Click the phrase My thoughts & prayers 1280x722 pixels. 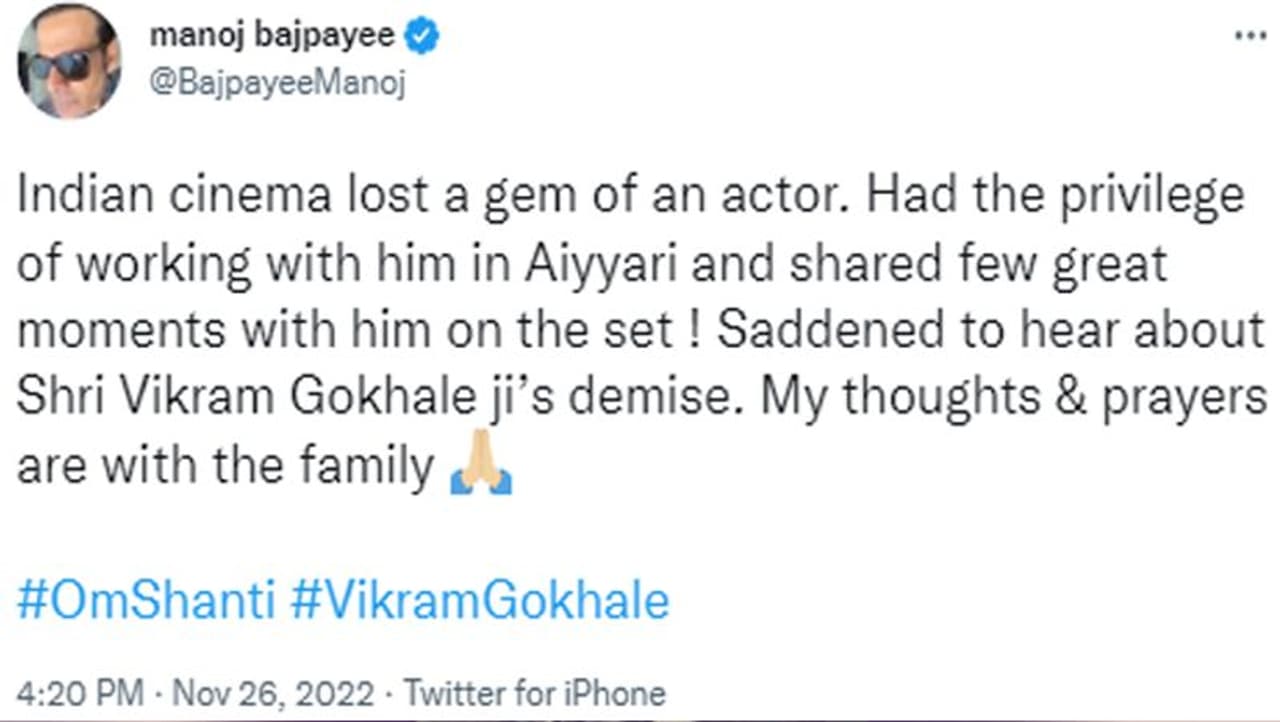(1014, 399)
